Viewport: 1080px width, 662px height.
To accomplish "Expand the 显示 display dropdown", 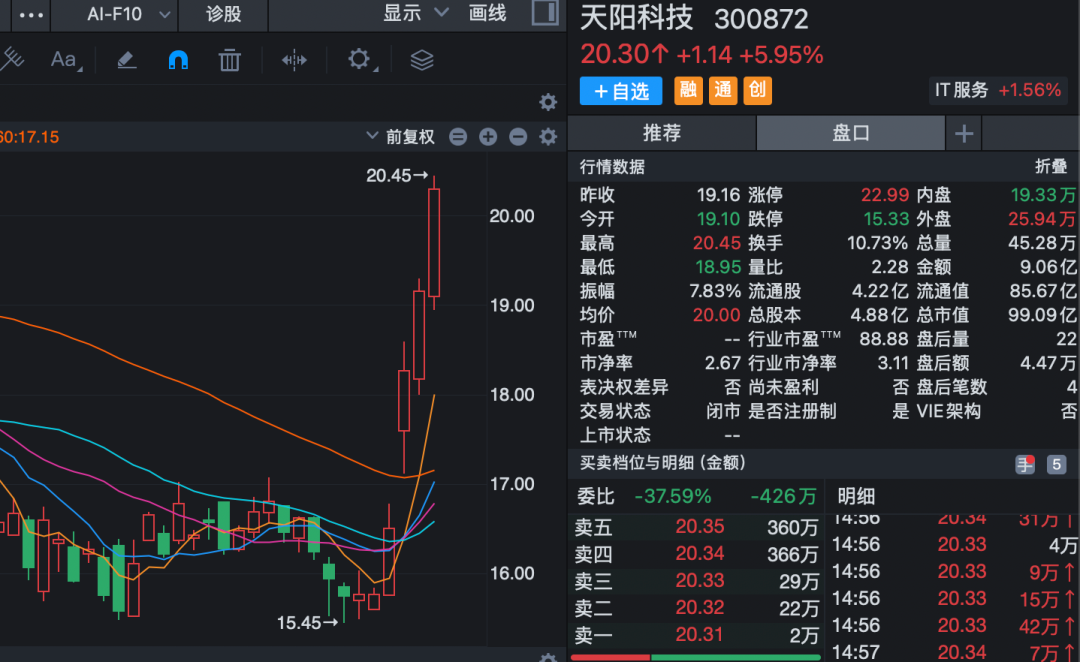I will (x=416, y=13).
